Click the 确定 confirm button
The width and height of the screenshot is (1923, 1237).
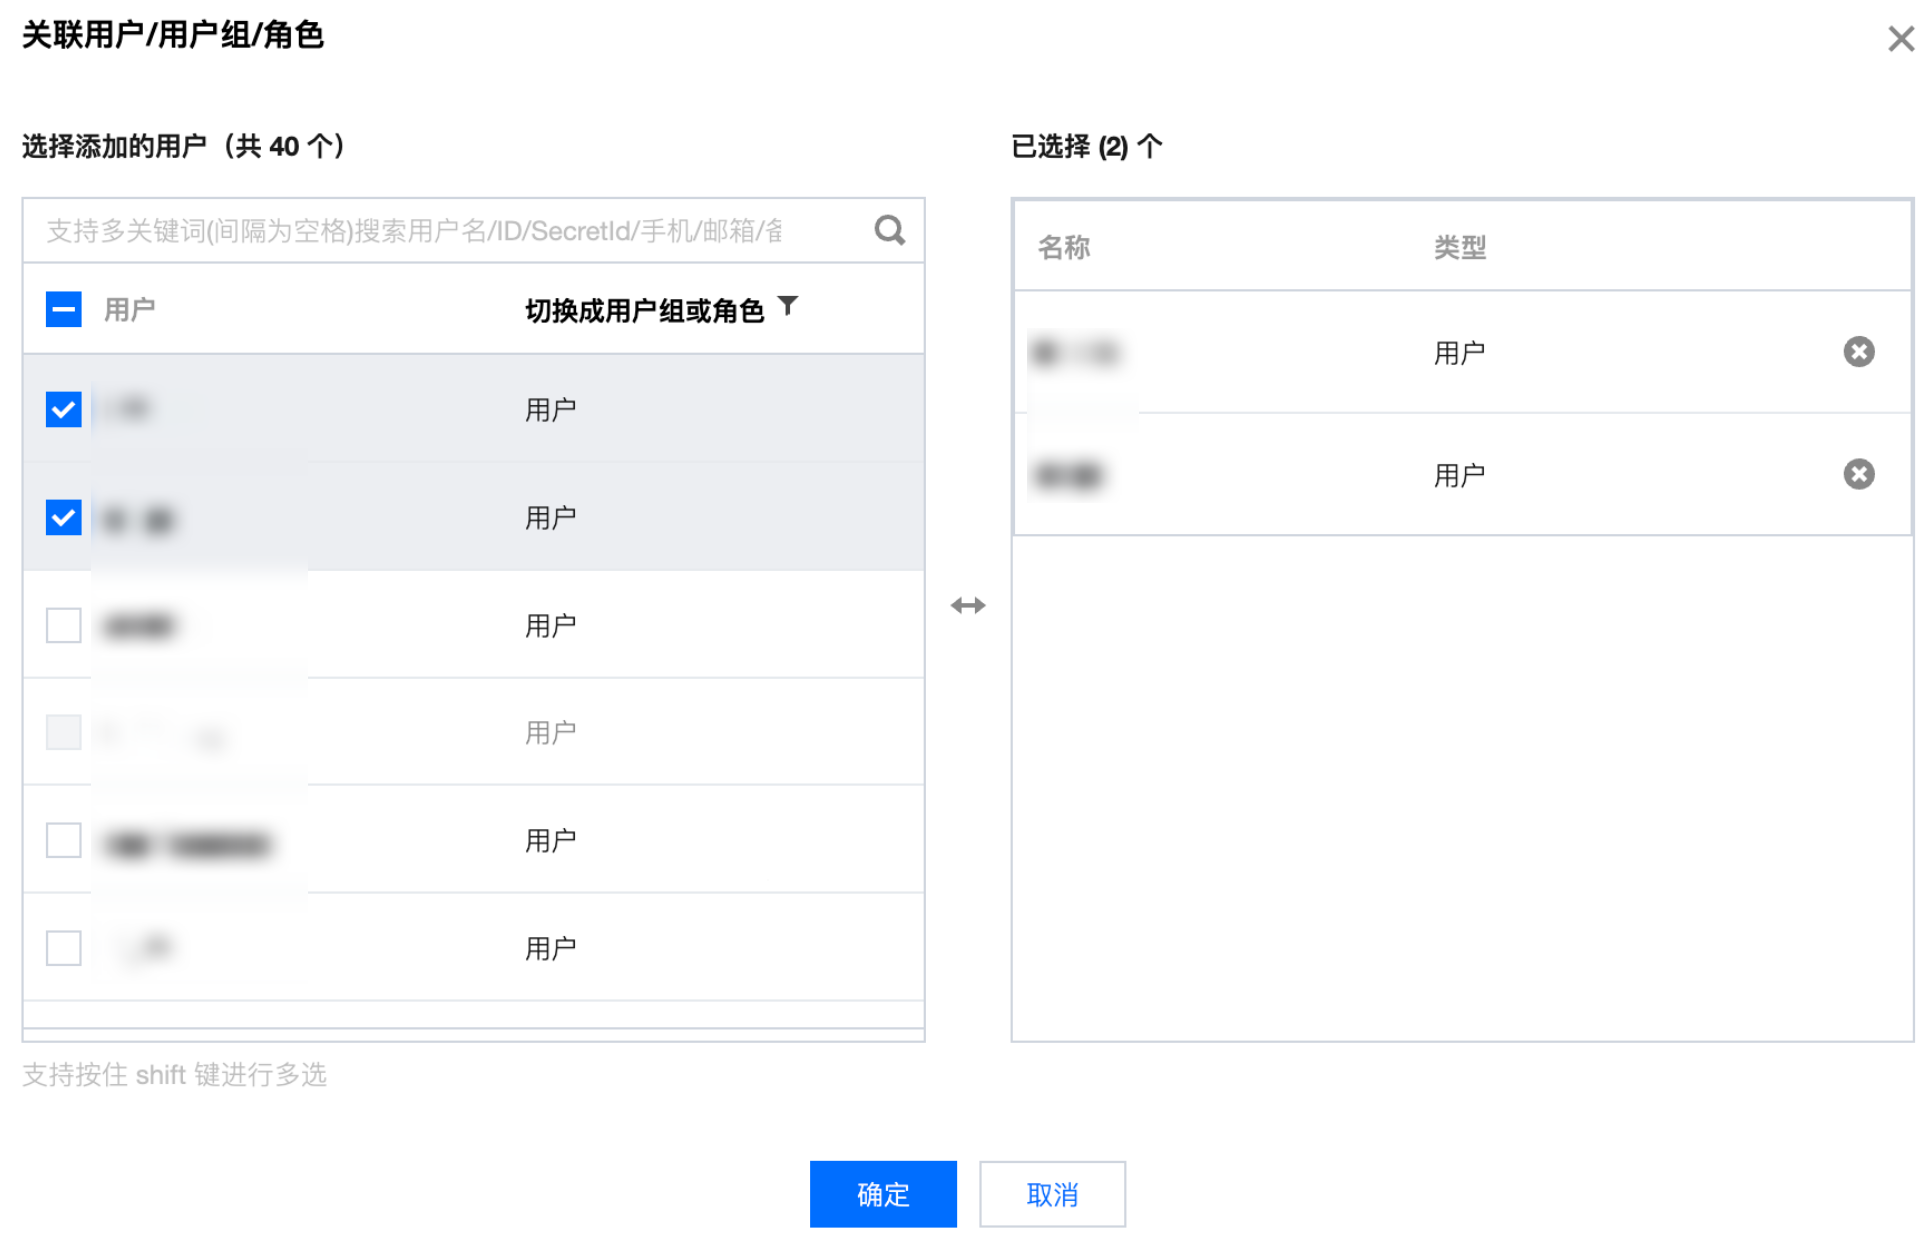point(882,1194)
